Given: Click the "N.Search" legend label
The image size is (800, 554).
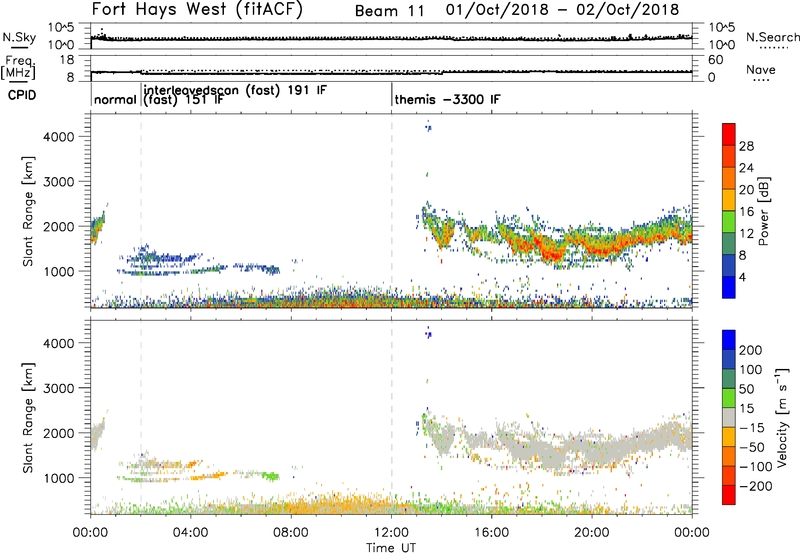Looking at the screenshot, I should [x=773, y=37].
